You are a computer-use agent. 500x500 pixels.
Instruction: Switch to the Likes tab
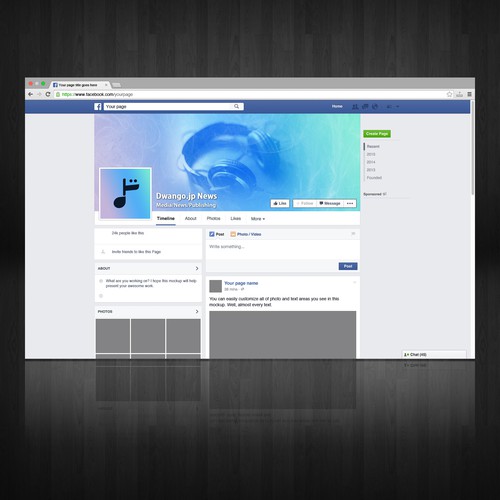[x=235, y=219]
